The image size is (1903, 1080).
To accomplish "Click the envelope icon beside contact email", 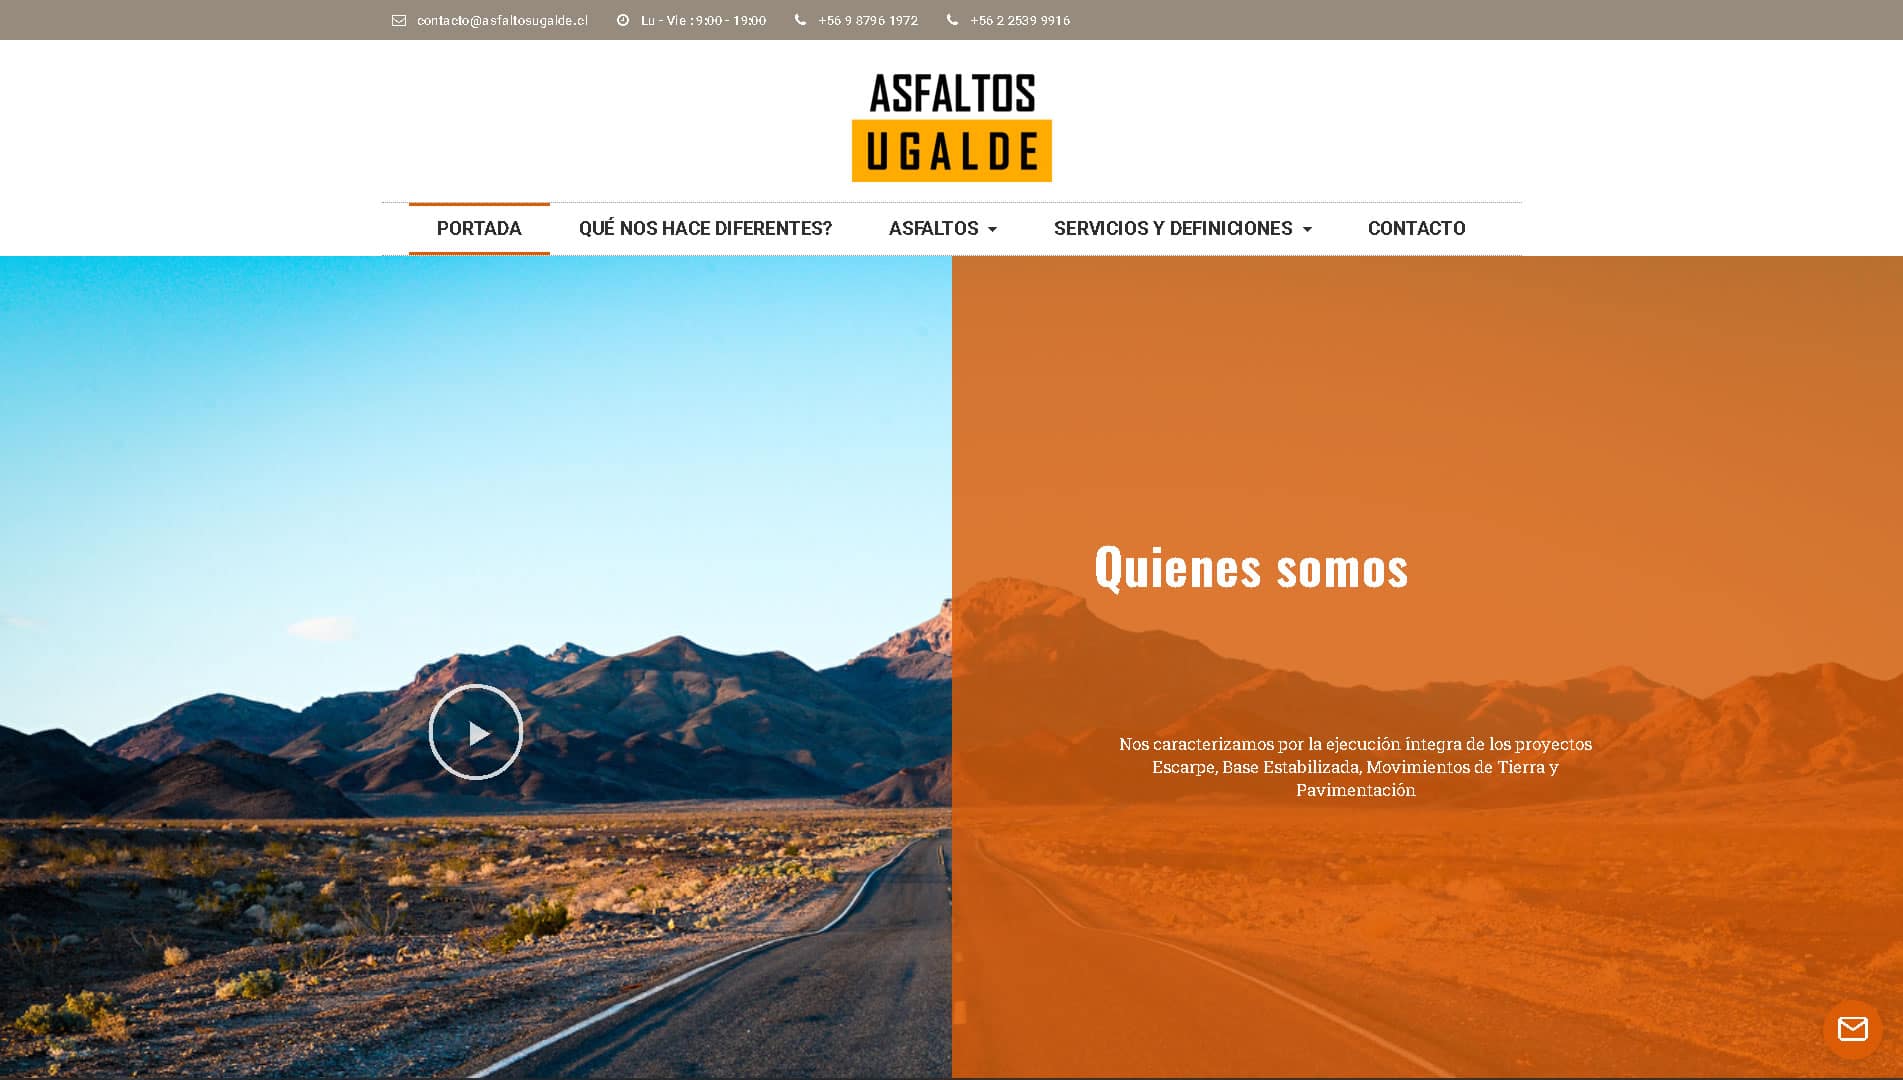I will coord(399,20).
